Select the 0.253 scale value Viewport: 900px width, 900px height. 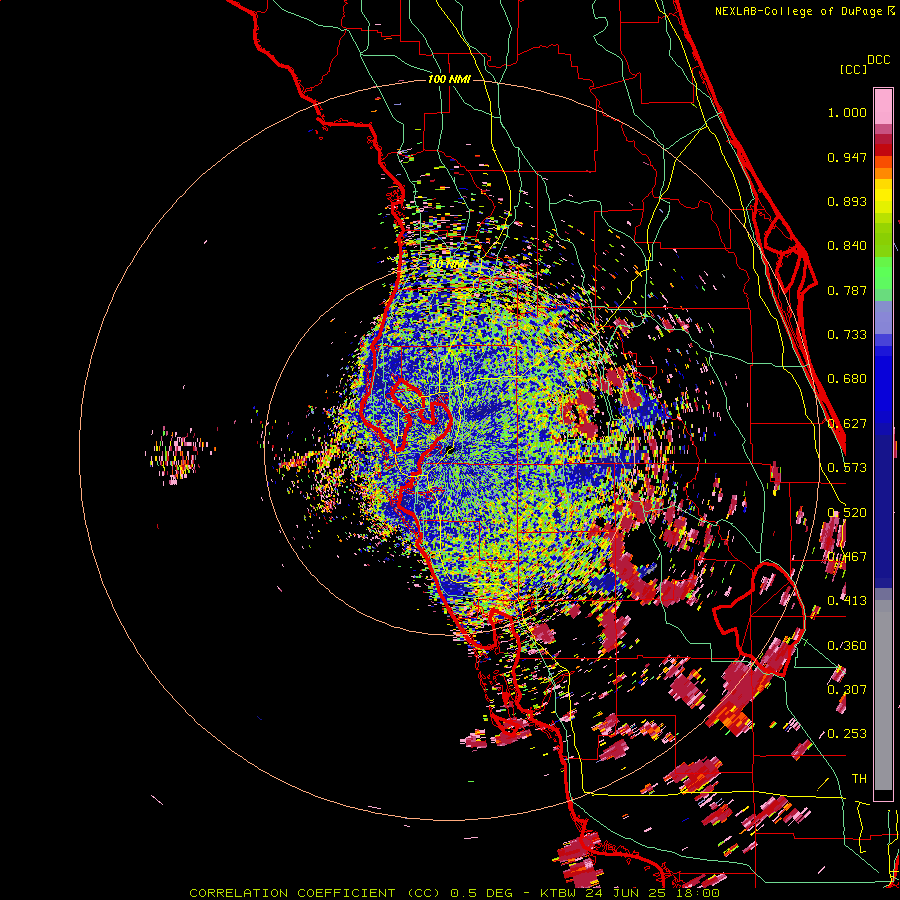tap(847, 734)
